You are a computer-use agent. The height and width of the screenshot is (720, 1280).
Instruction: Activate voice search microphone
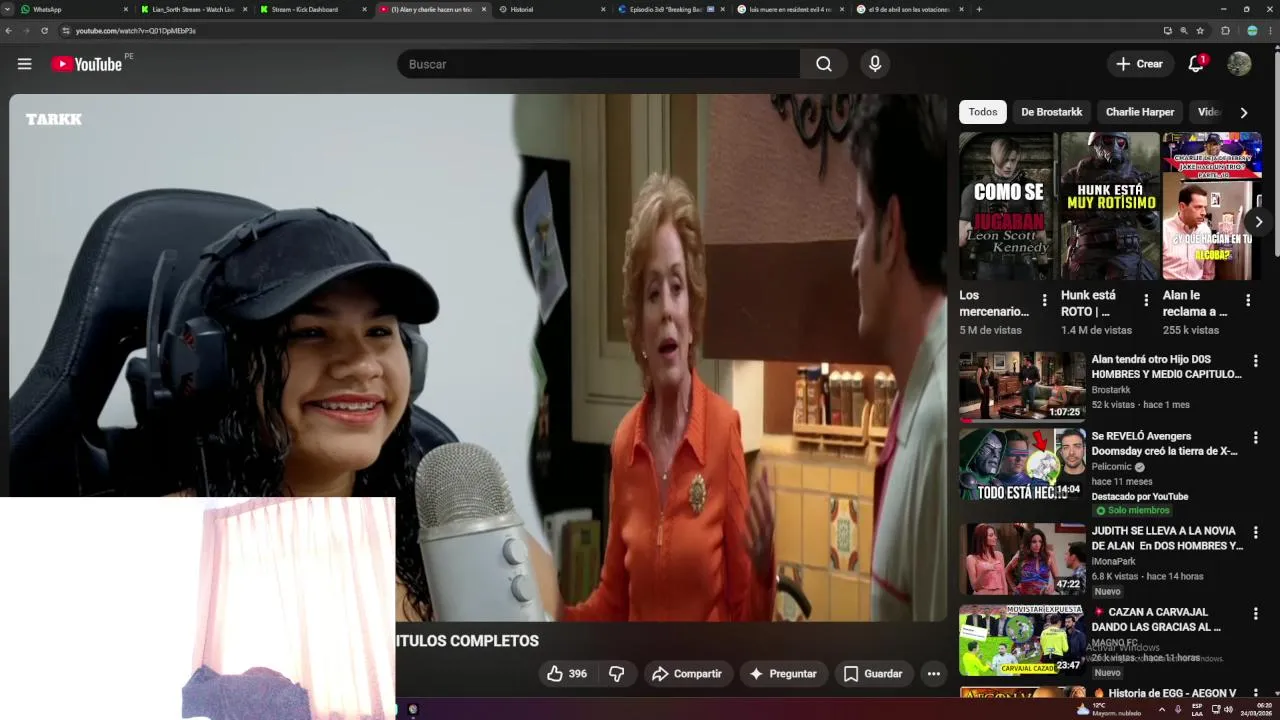click(x=875, y=64)
